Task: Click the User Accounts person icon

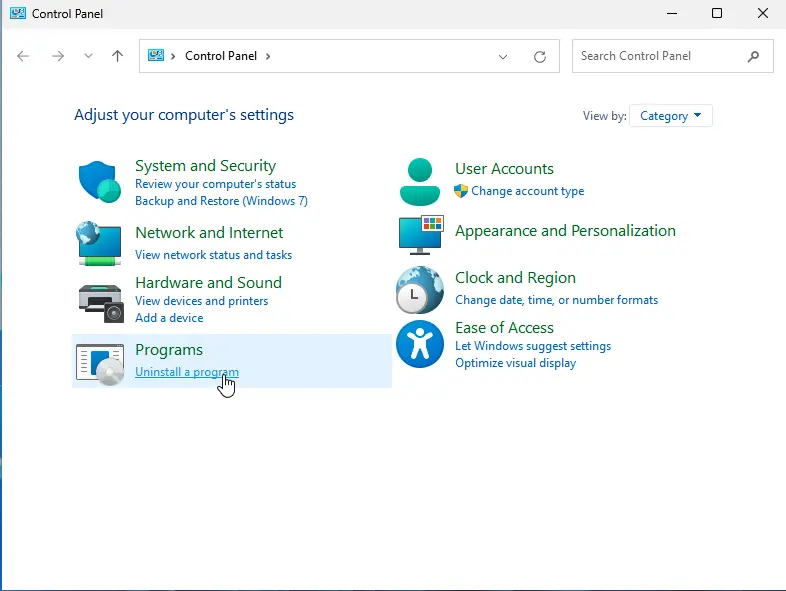Action: click(x=420, y=181)
